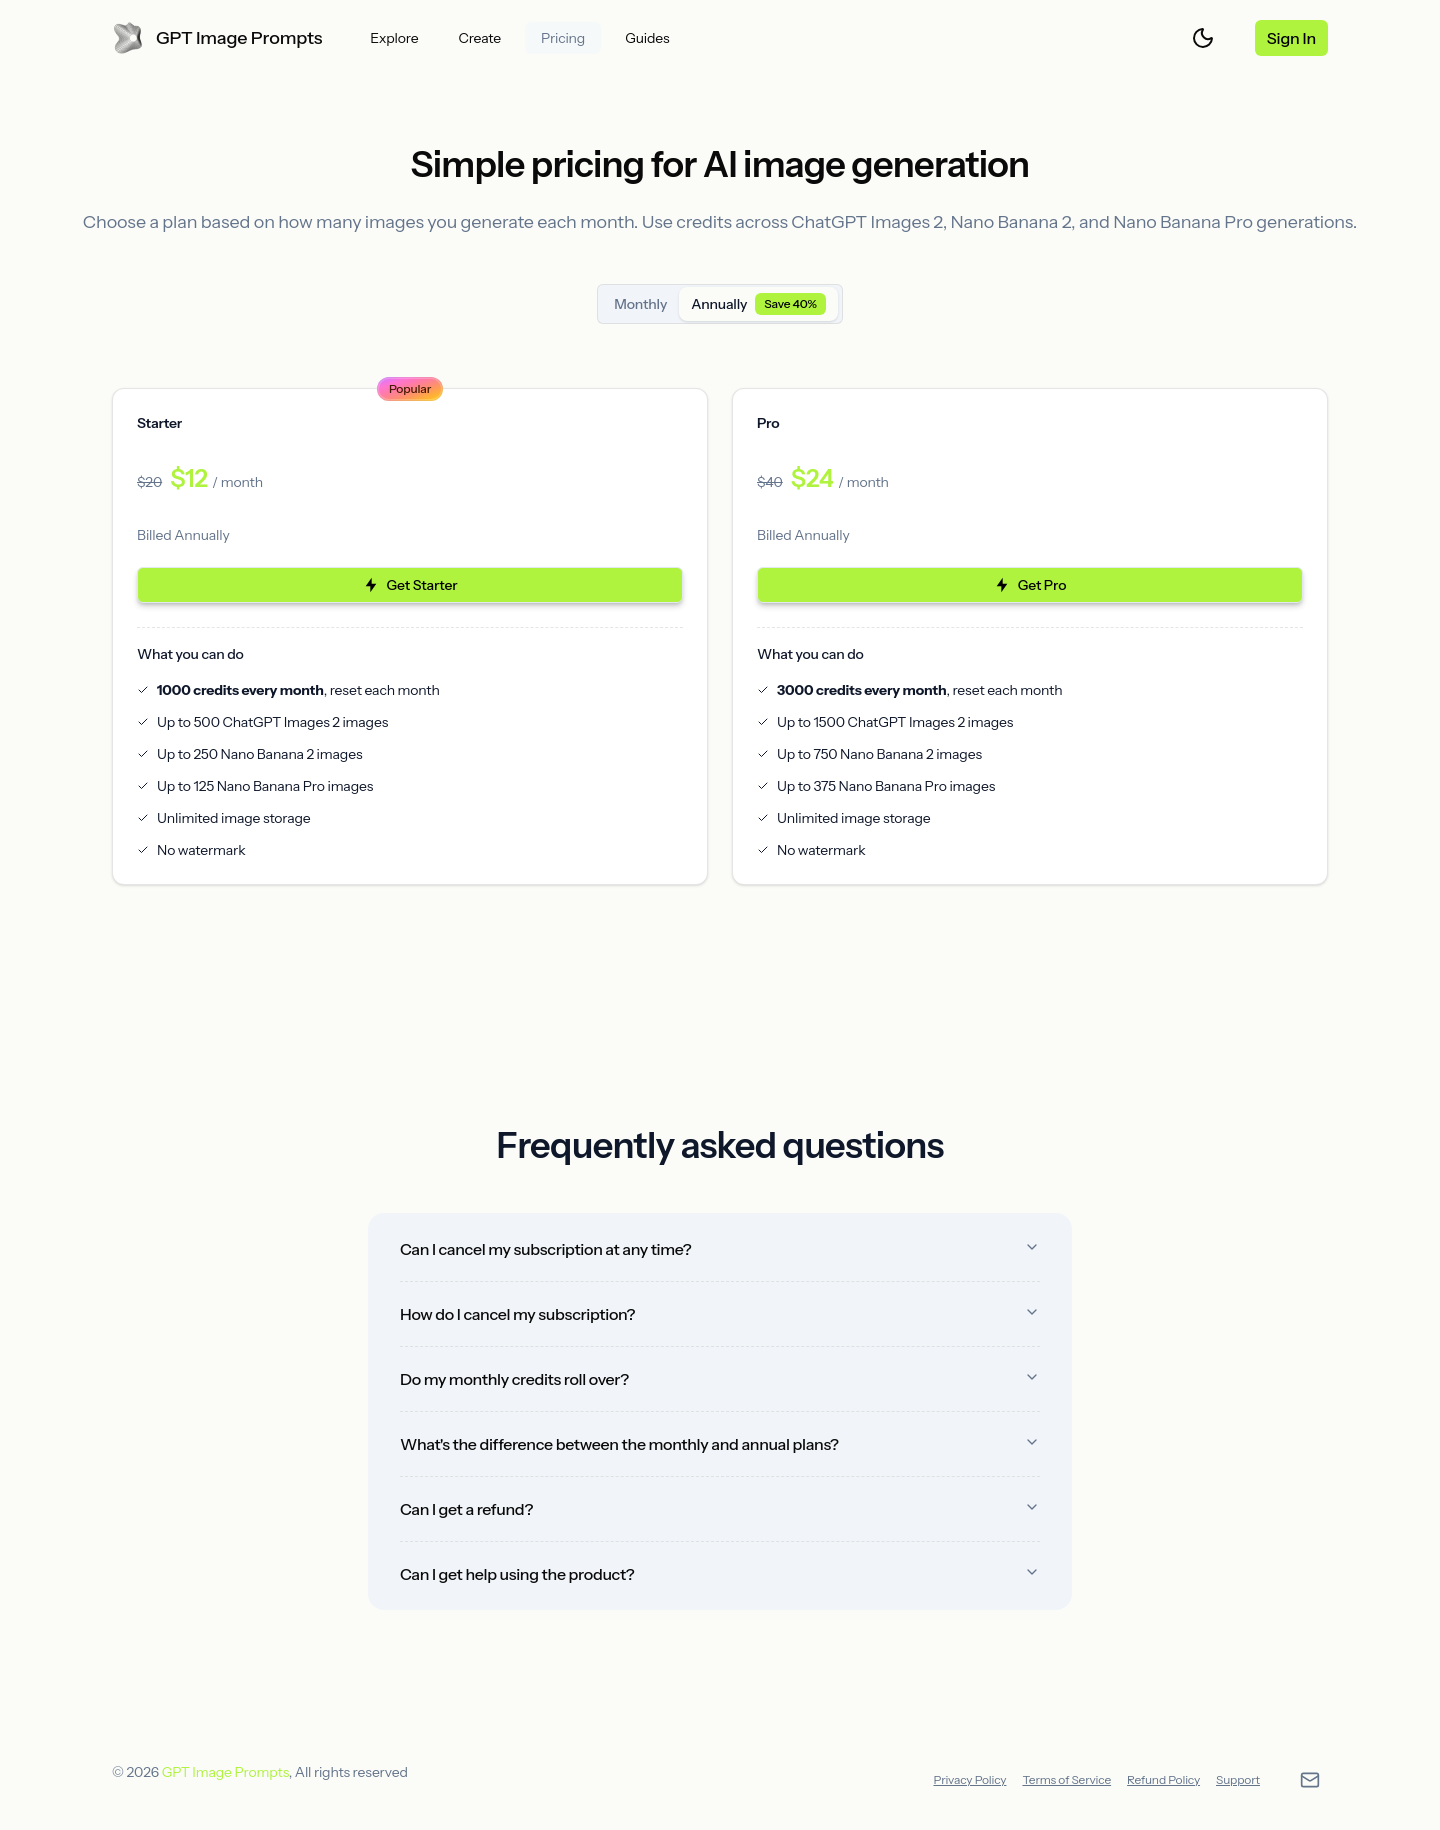
Task: Open the Explore nav item
Action: [x=394, y=38]
